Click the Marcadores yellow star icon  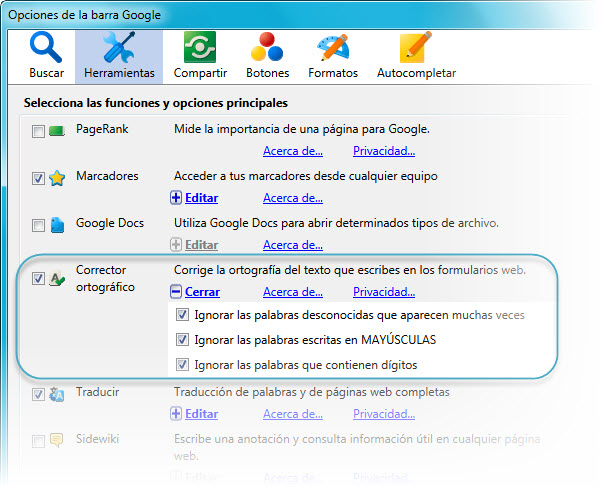click(x=57, y=178)
